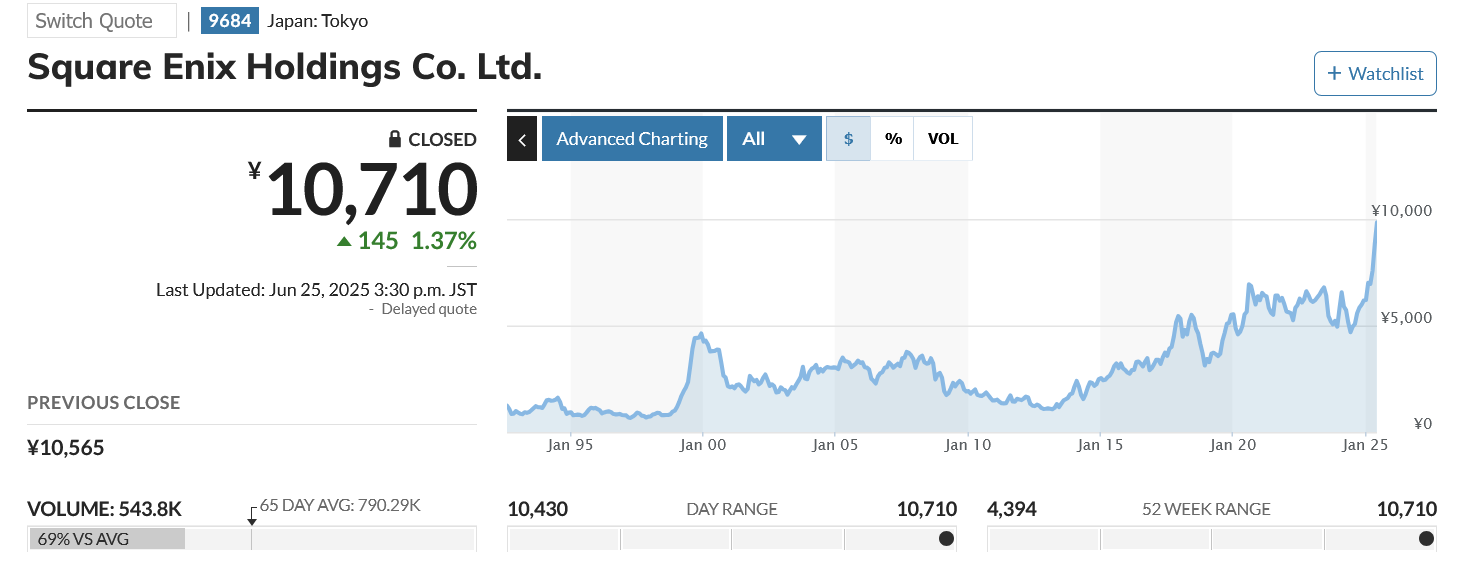This screenshot has width=1474, height=583.
Task: Switch the chart to percent (%) view
Action: (x=893, y=139)
